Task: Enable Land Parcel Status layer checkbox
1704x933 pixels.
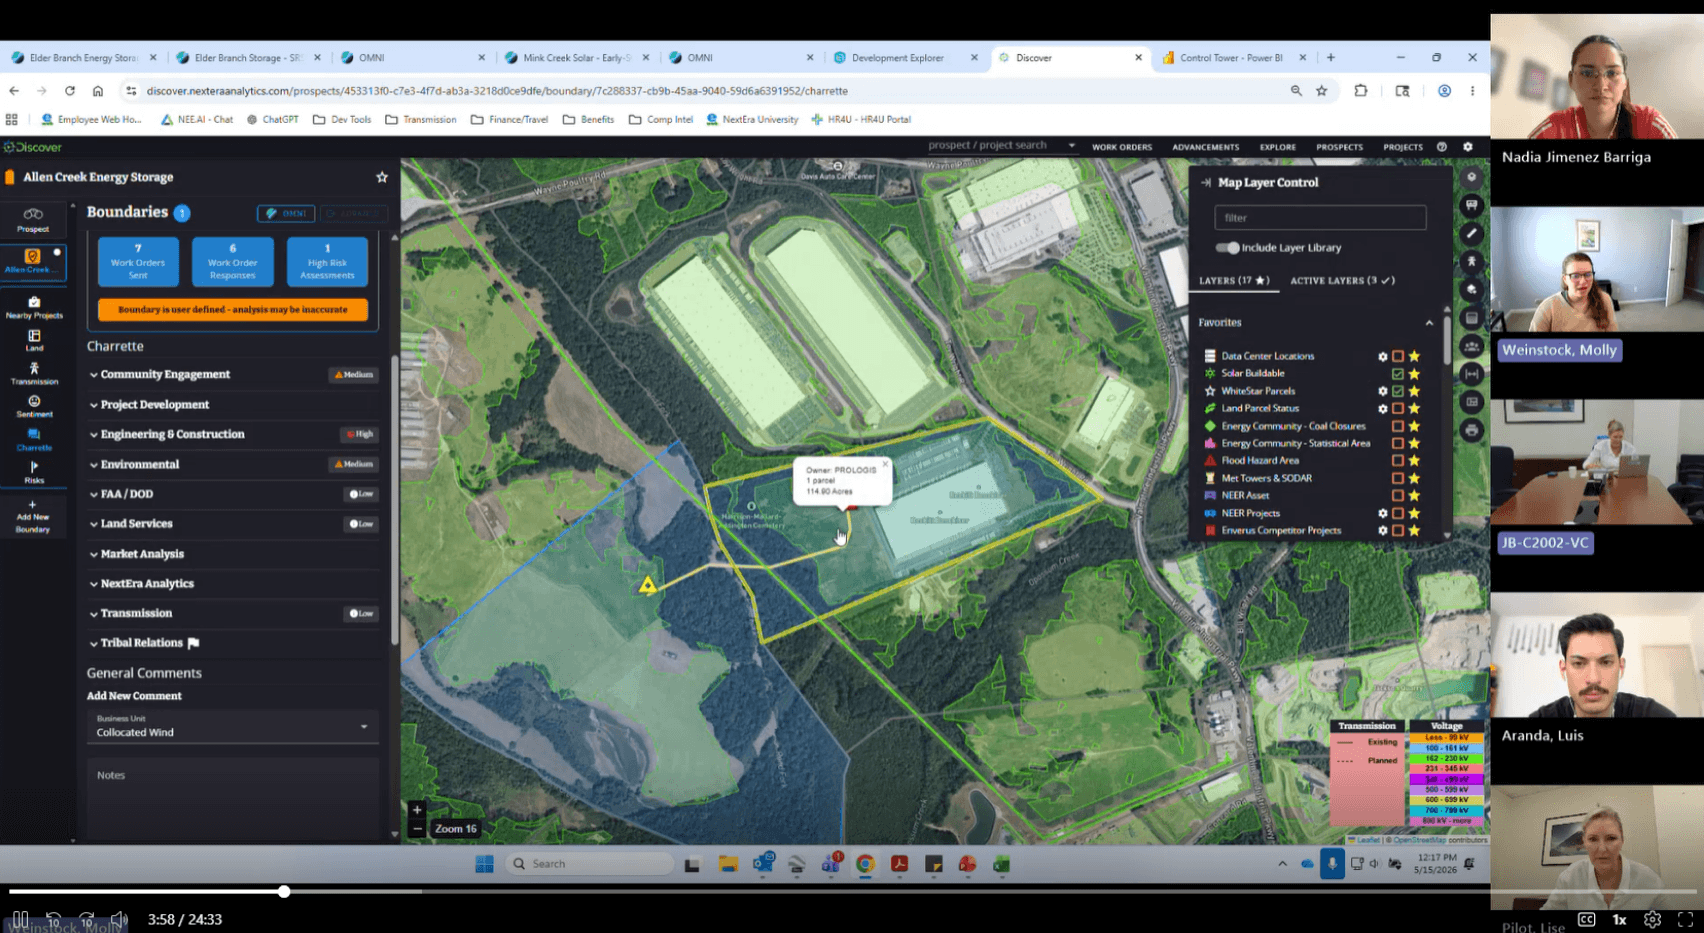Action: pos(1398,408)
